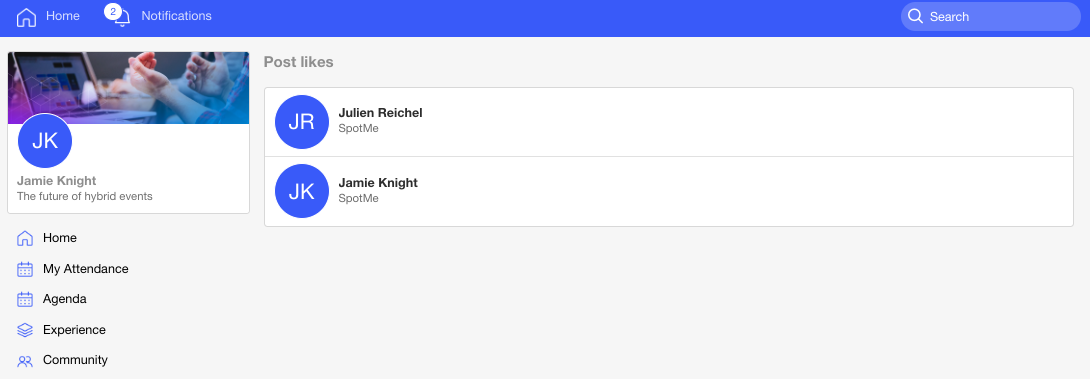Select Home in the top navigation
Screen dimensions: 1090x379
pos(63,16)
